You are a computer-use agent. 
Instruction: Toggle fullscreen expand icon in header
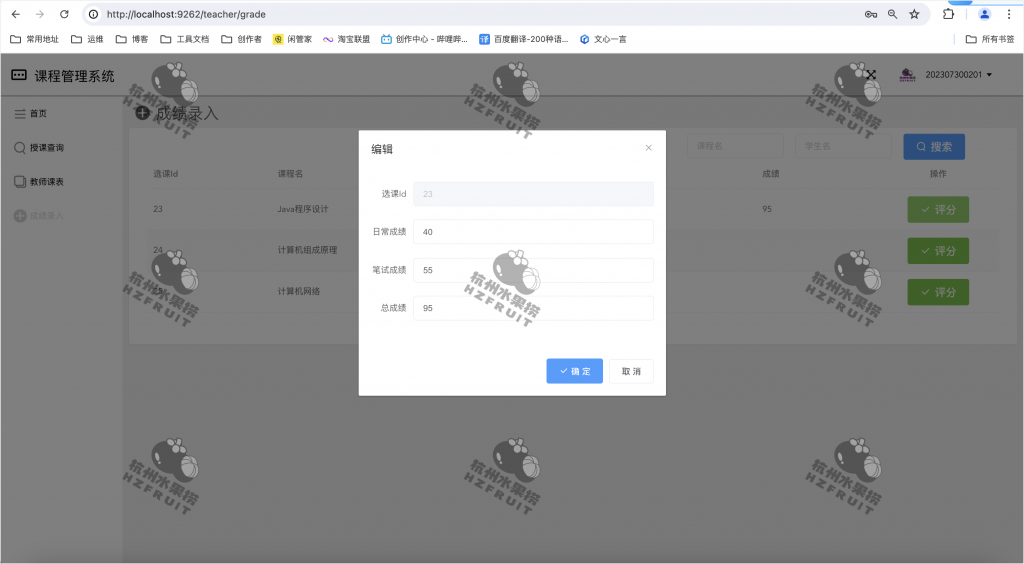click(871, 75)
